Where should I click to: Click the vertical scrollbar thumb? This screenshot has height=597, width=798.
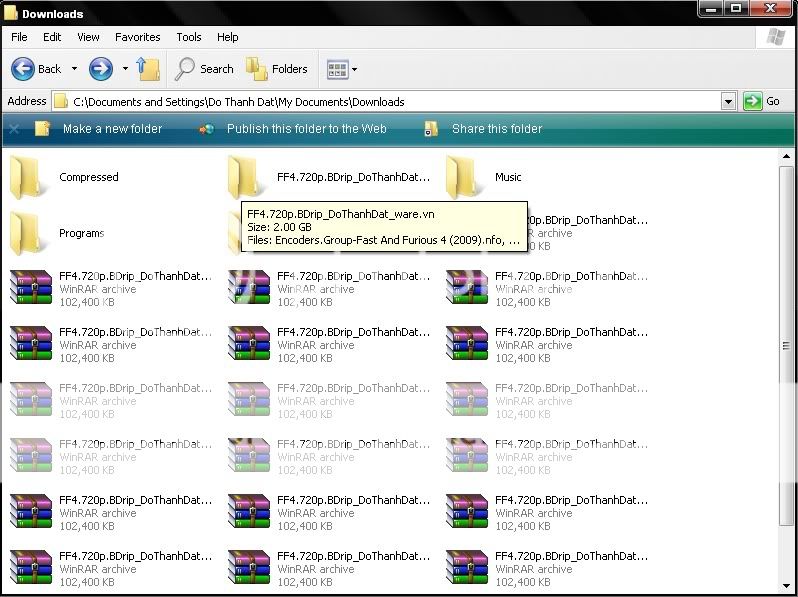(786, 346)
